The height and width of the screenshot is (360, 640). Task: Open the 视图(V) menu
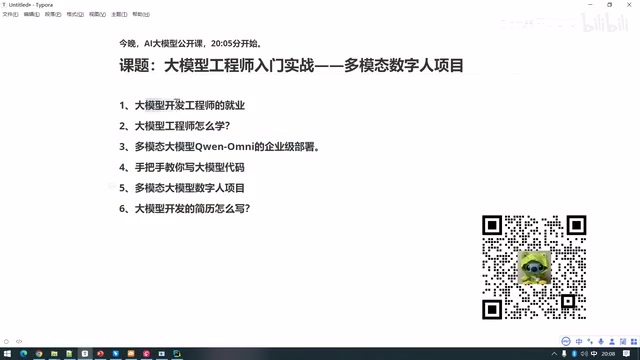tap(97, 14)
